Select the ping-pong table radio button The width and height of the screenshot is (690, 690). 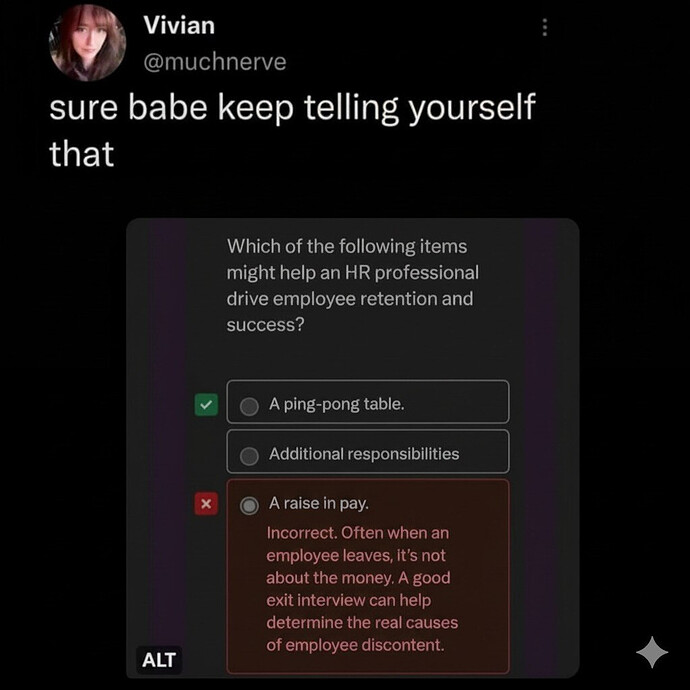point(249,406)
